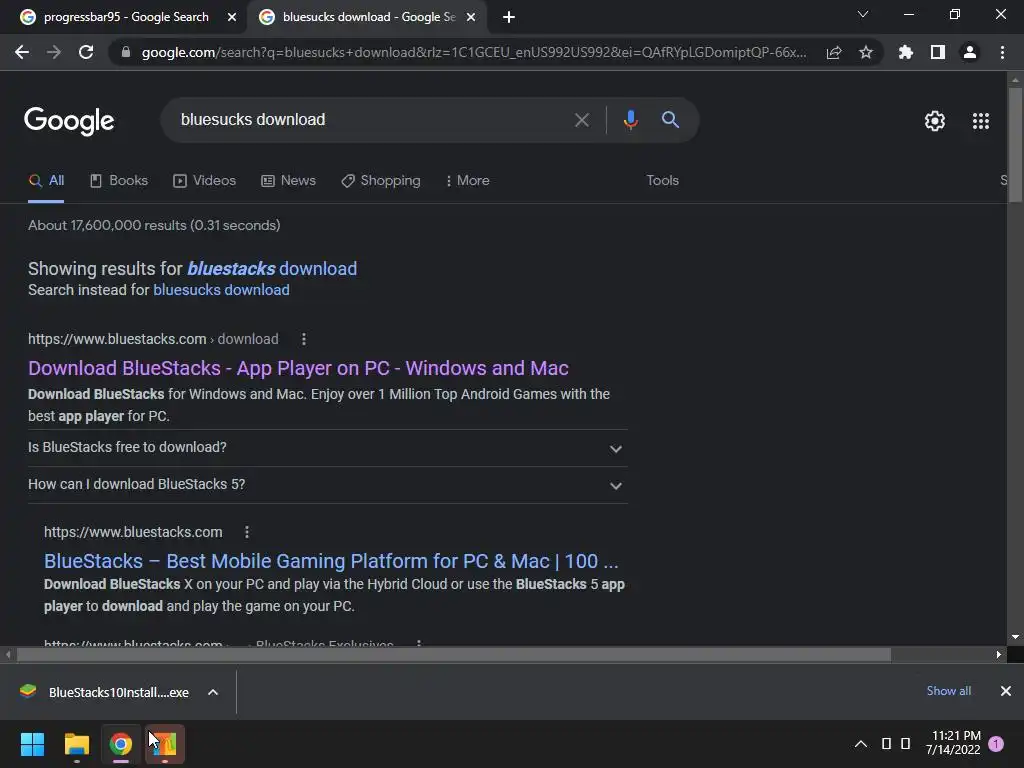Viewport: 1024px width, 768px height.
Task: Expand BlueStacks10Install download options caret
Action: pos(213,692)
